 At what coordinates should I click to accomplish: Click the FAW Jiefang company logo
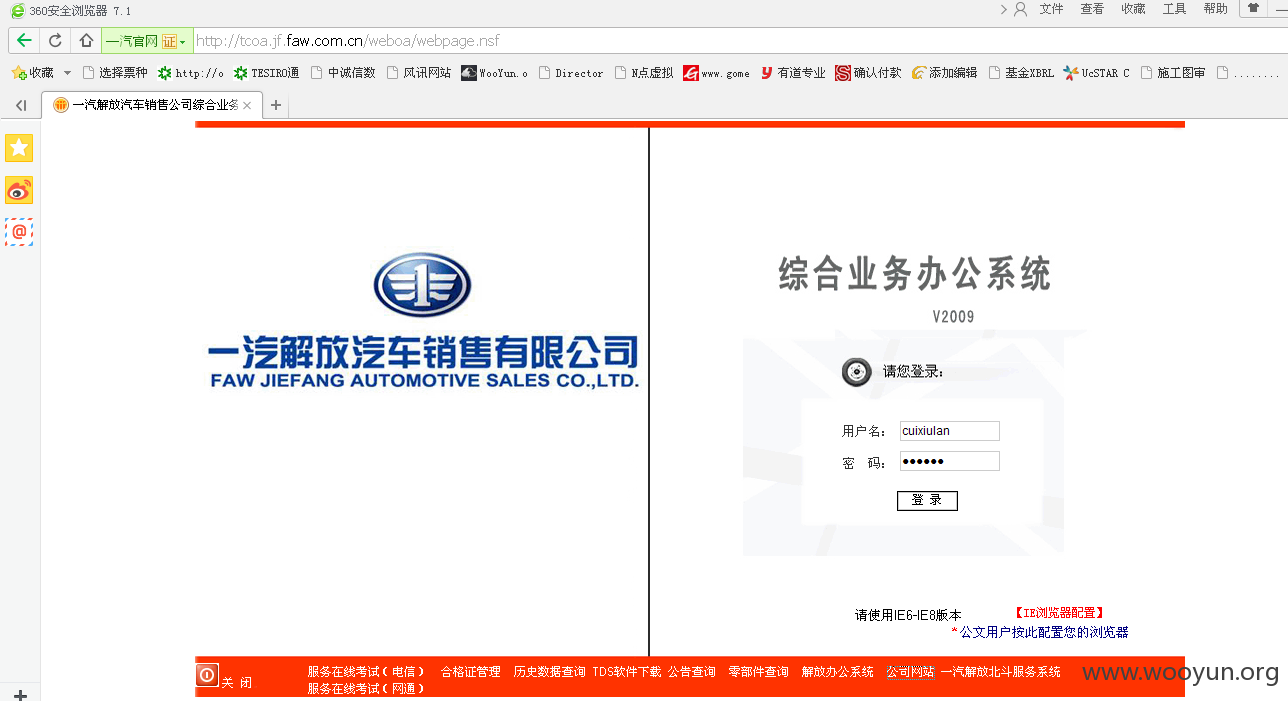point(422,320)
